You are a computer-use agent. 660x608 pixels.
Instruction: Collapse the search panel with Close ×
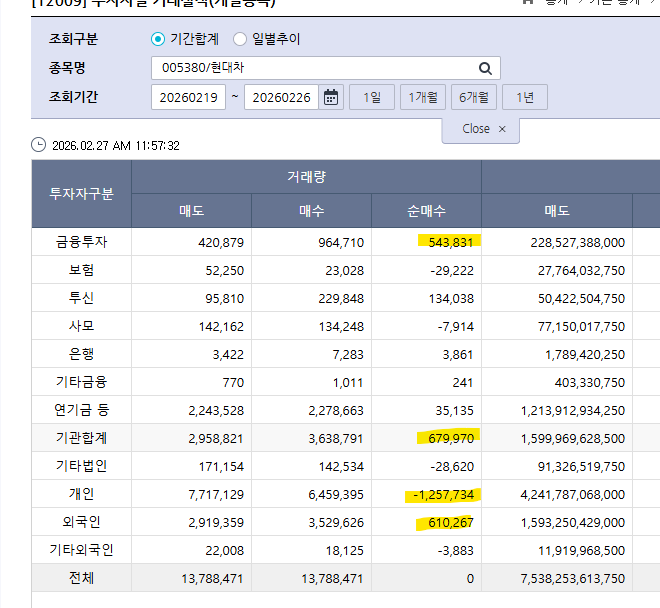(x=484, y=129)
